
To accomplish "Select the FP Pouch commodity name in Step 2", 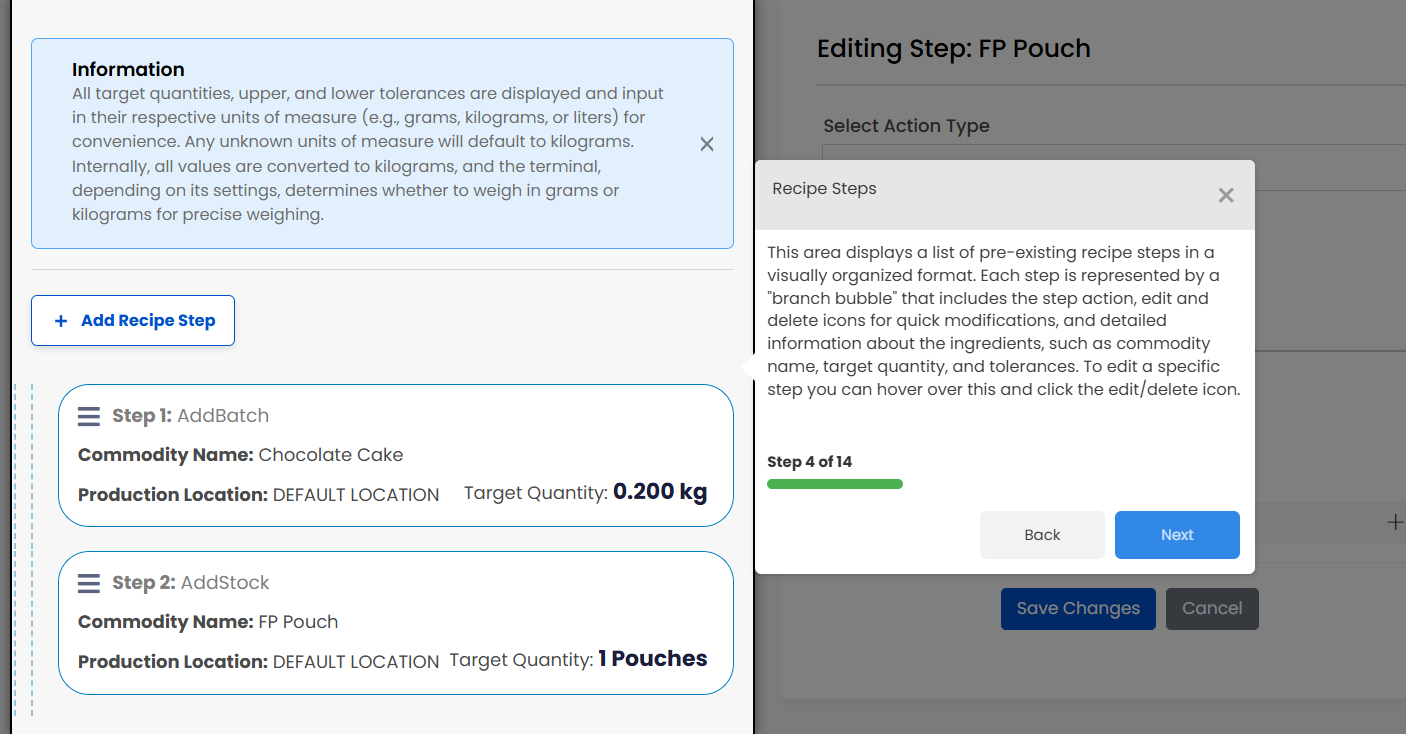I will (298, 622).
